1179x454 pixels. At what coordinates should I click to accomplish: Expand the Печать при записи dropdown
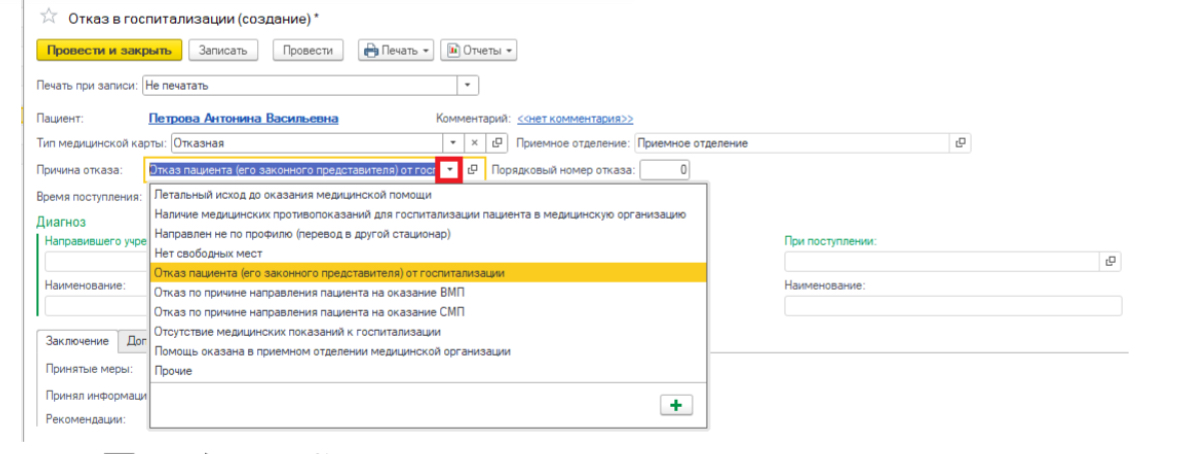coord(468,86)
